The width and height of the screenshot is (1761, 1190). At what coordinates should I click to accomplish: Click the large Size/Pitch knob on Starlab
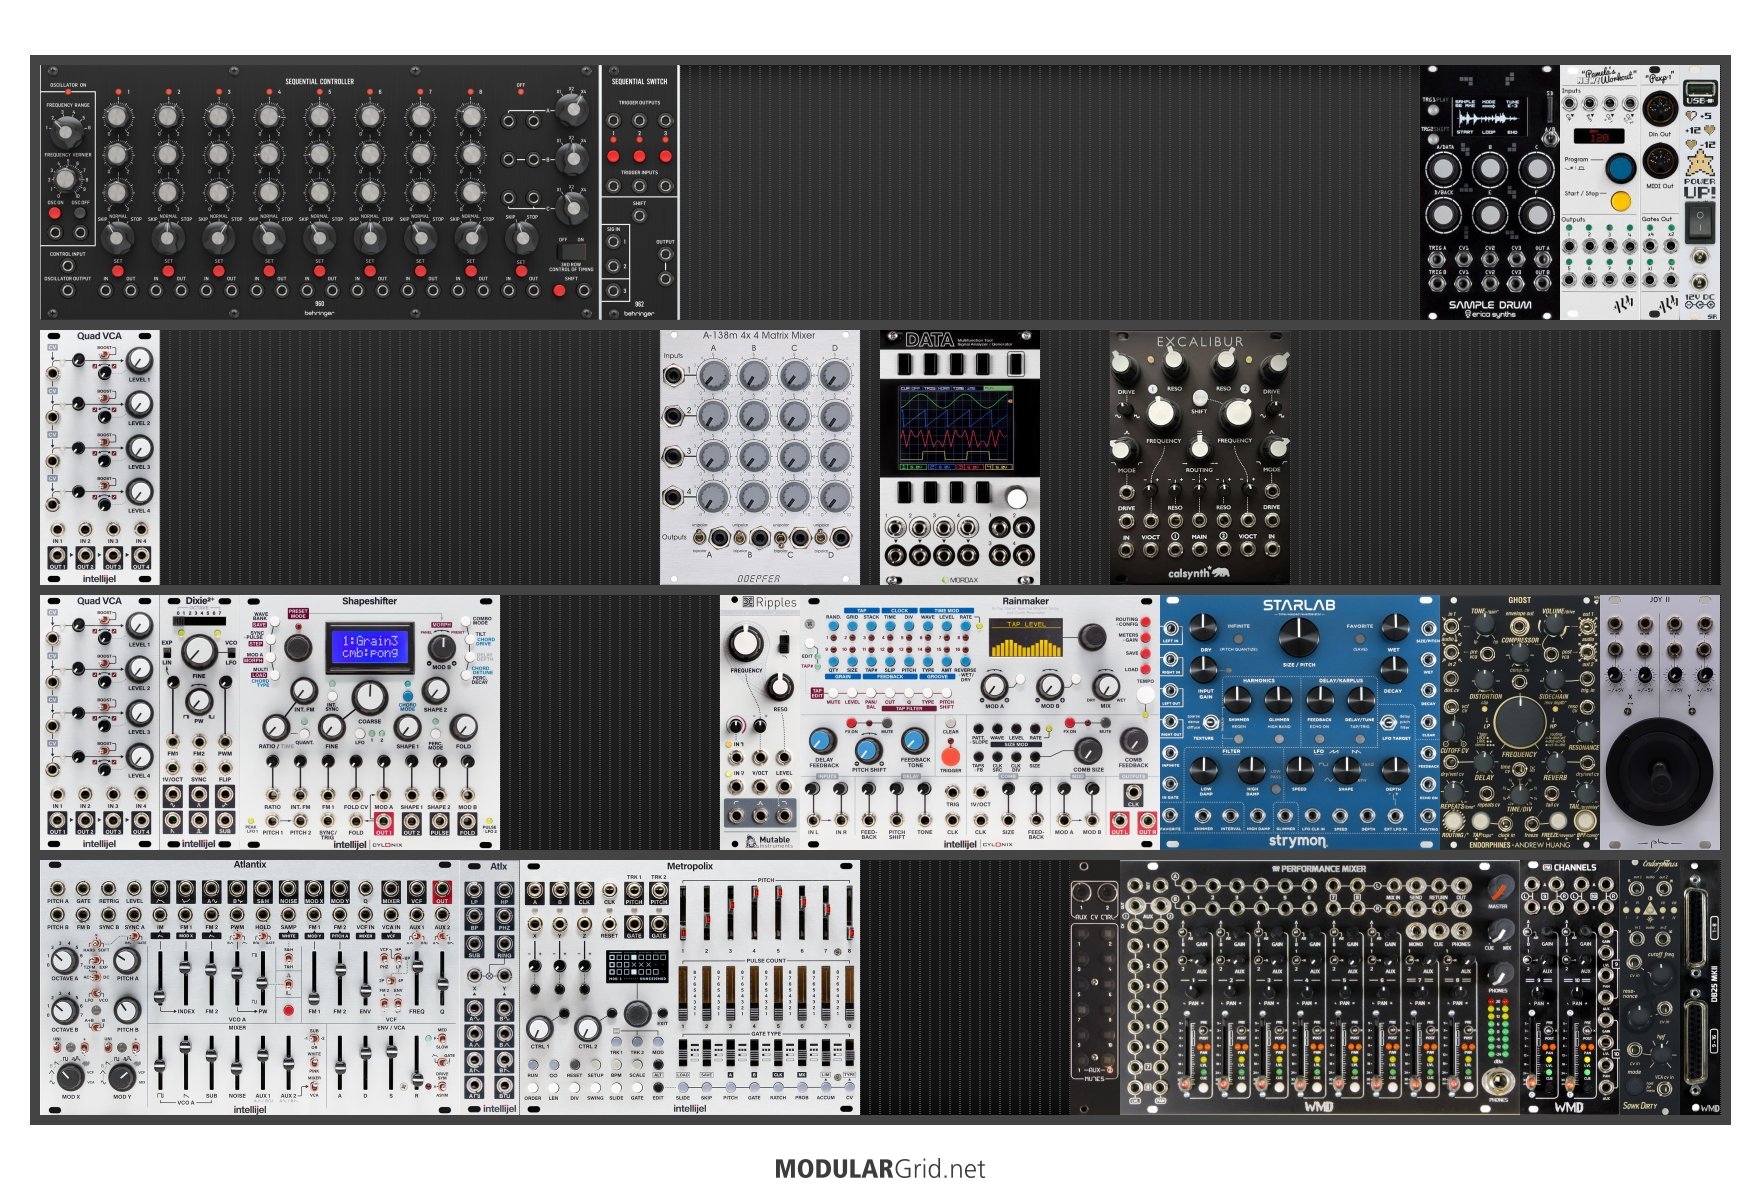(1298, 637)
